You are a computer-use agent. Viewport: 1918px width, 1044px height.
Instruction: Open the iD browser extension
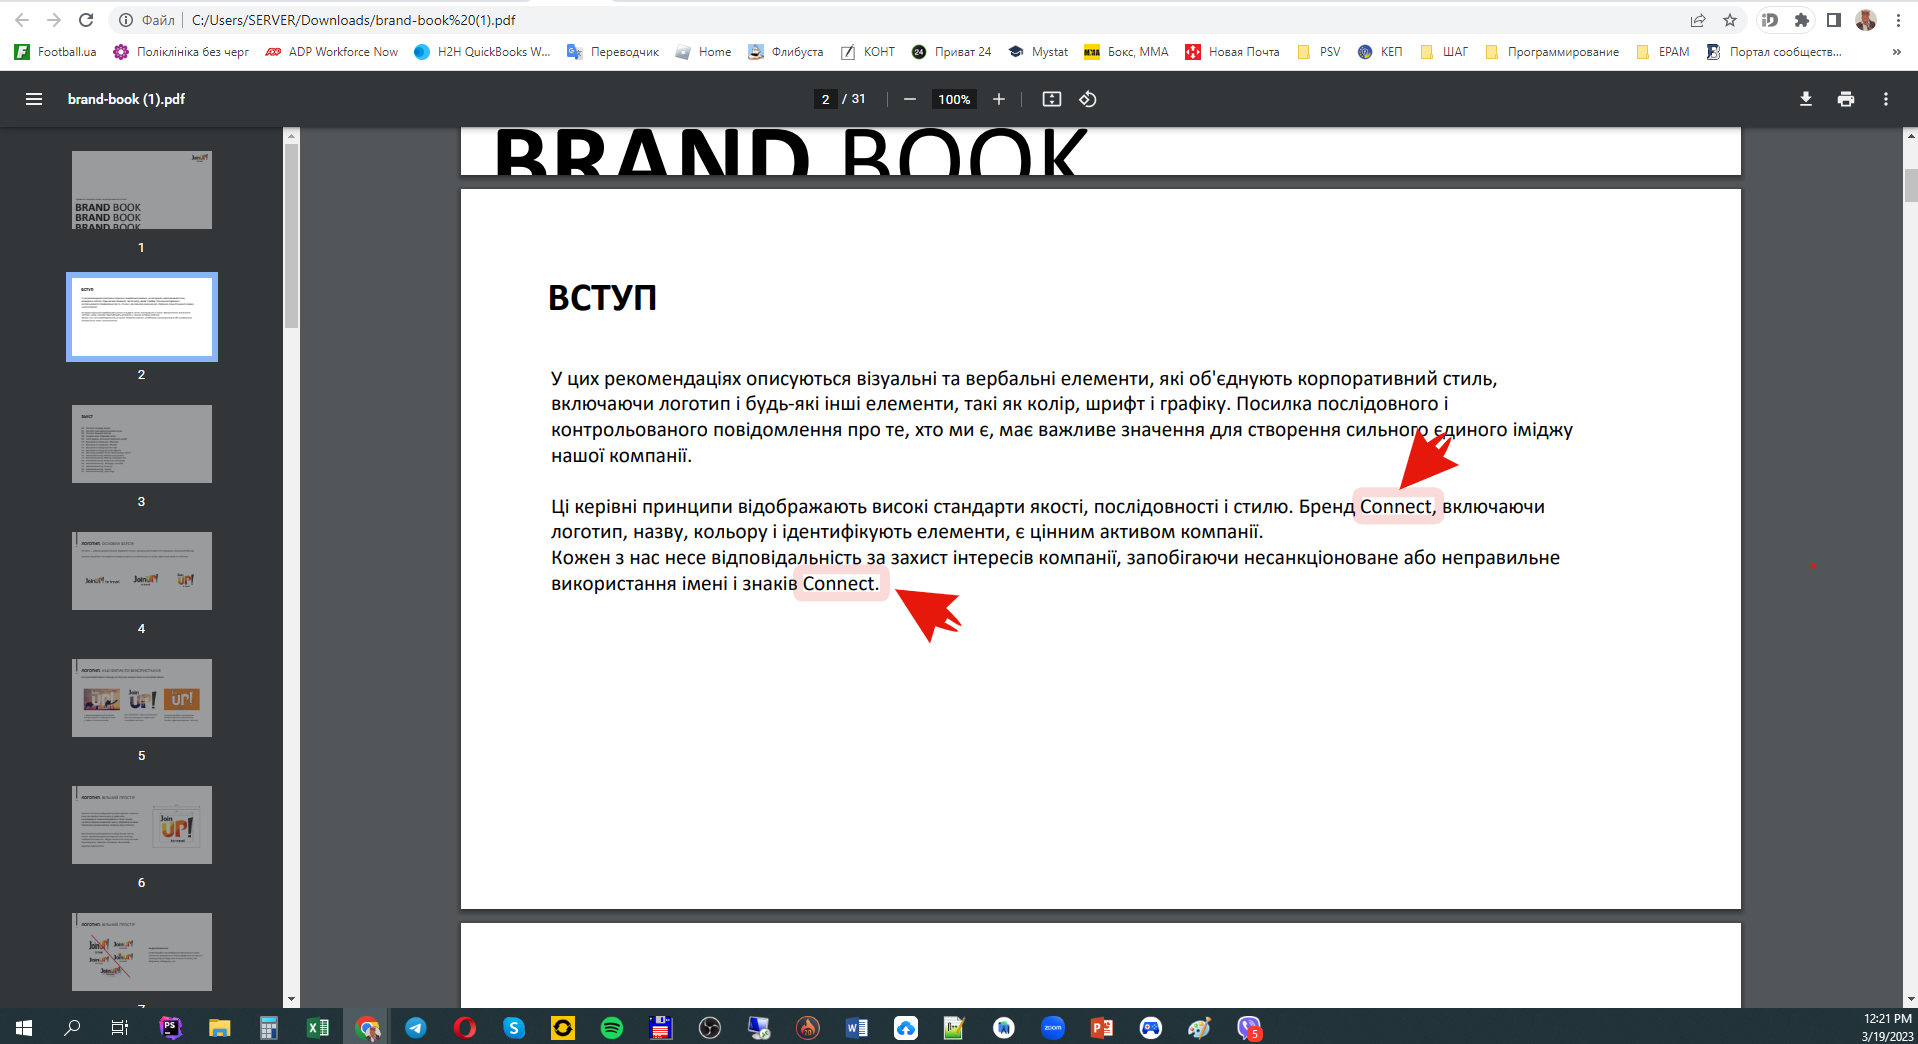(1770, 20)
